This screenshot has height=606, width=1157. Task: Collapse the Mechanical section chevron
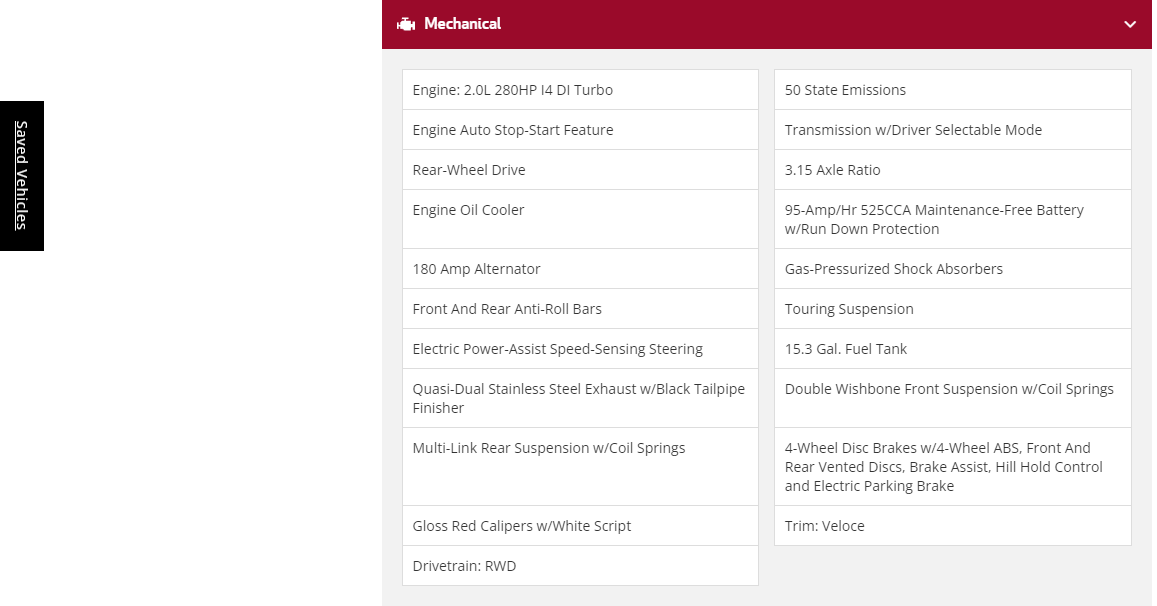coord(1129,24)
